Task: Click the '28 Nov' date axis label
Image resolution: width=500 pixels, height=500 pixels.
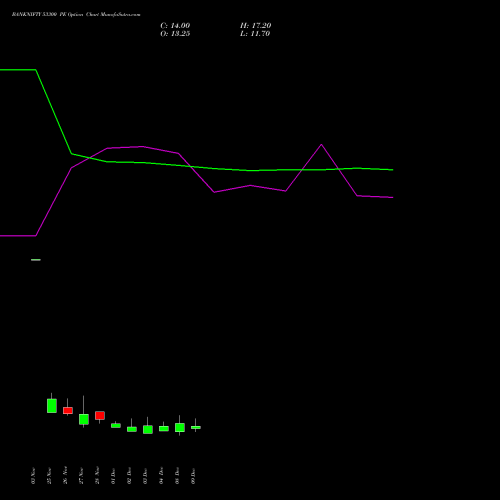Action: tap(97, 476)
